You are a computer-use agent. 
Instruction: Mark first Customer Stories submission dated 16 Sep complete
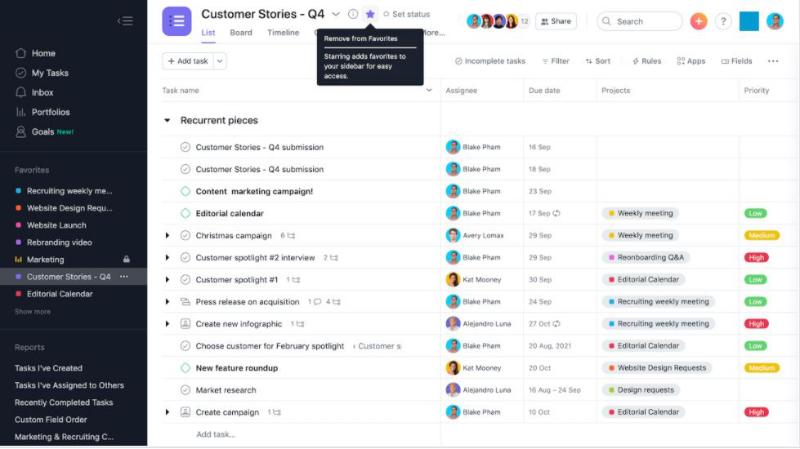185,147
